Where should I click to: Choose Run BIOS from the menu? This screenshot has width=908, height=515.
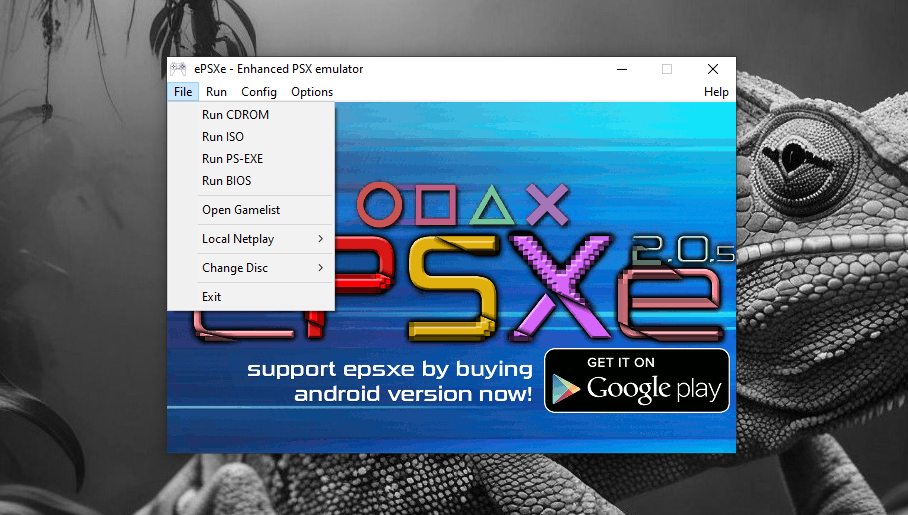pyautogui.click(x=226, y=181)
